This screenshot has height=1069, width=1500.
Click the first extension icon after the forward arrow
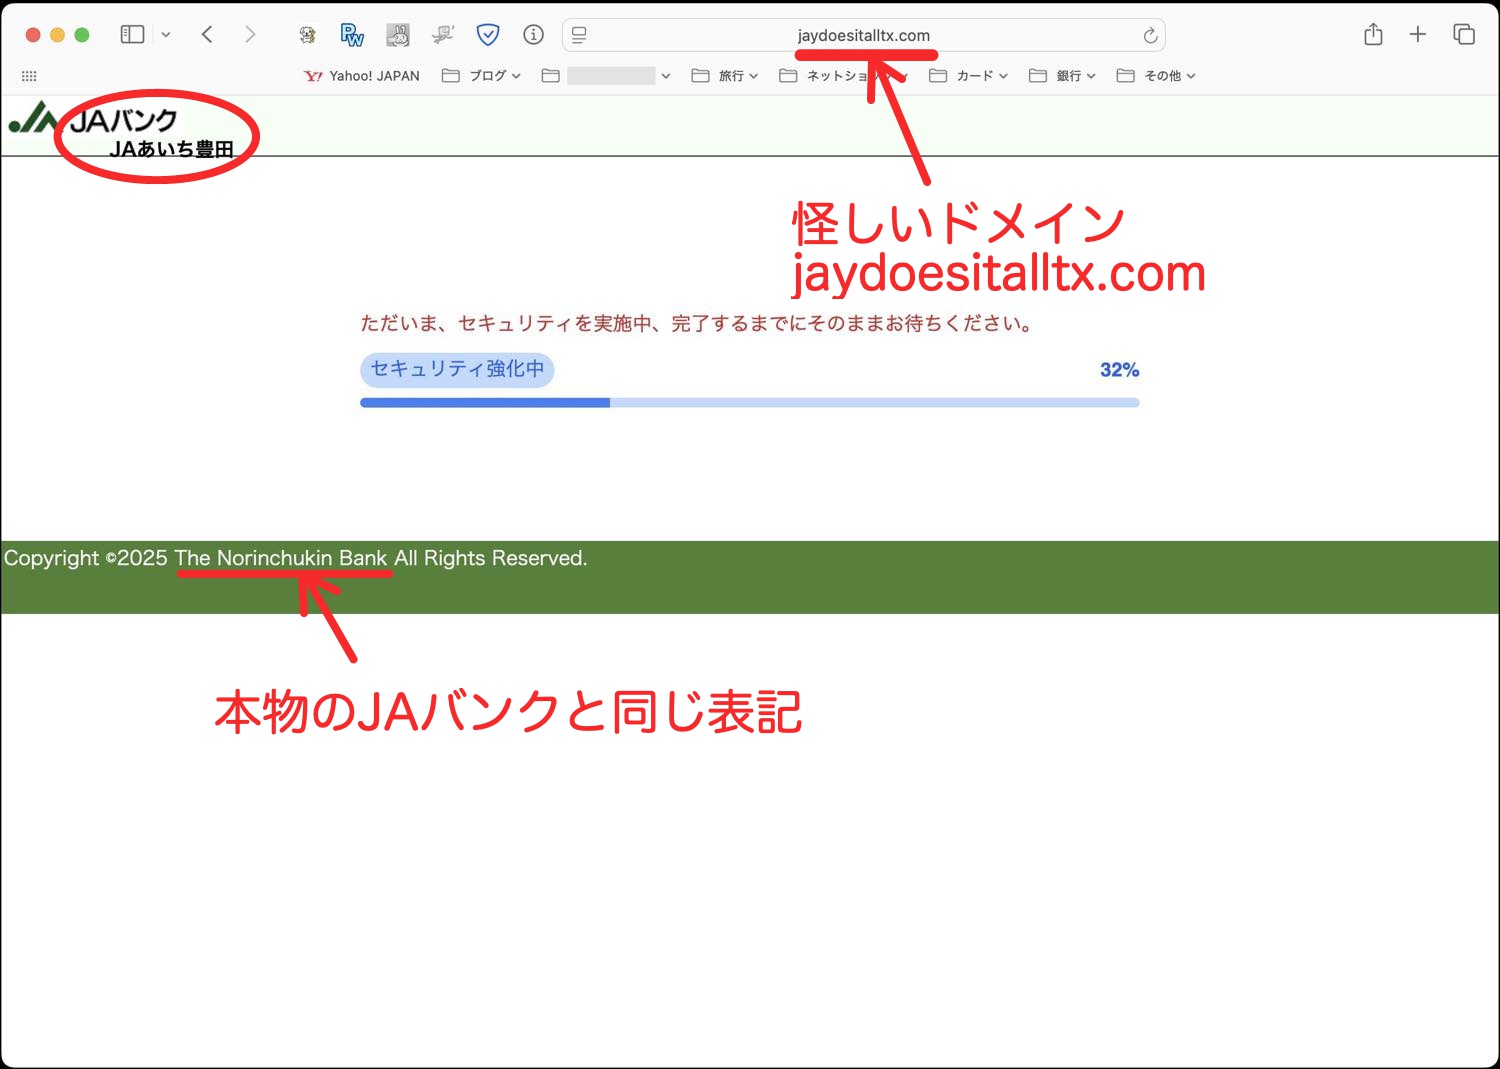(x=307, y=35)
